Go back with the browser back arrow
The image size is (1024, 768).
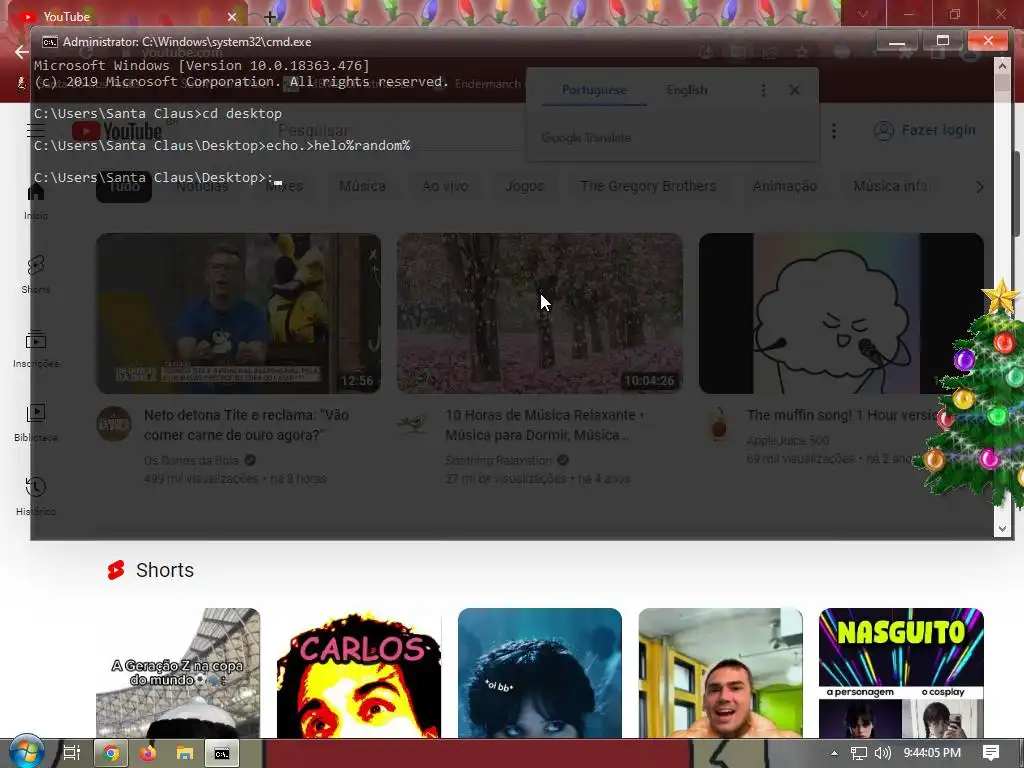[x=21, y=52]
